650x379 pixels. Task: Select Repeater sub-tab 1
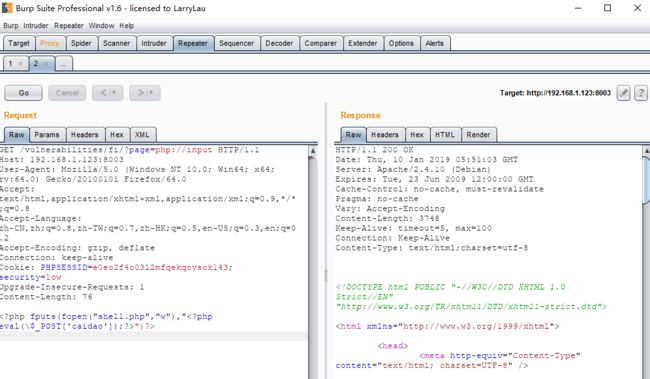tap(11, 64)
